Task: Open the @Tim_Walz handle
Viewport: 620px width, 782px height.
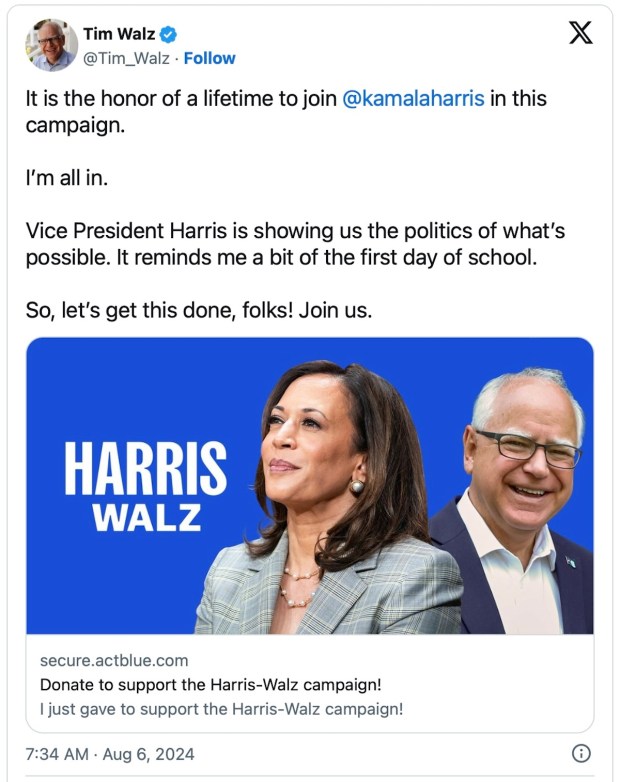Action: click(123, 58)
